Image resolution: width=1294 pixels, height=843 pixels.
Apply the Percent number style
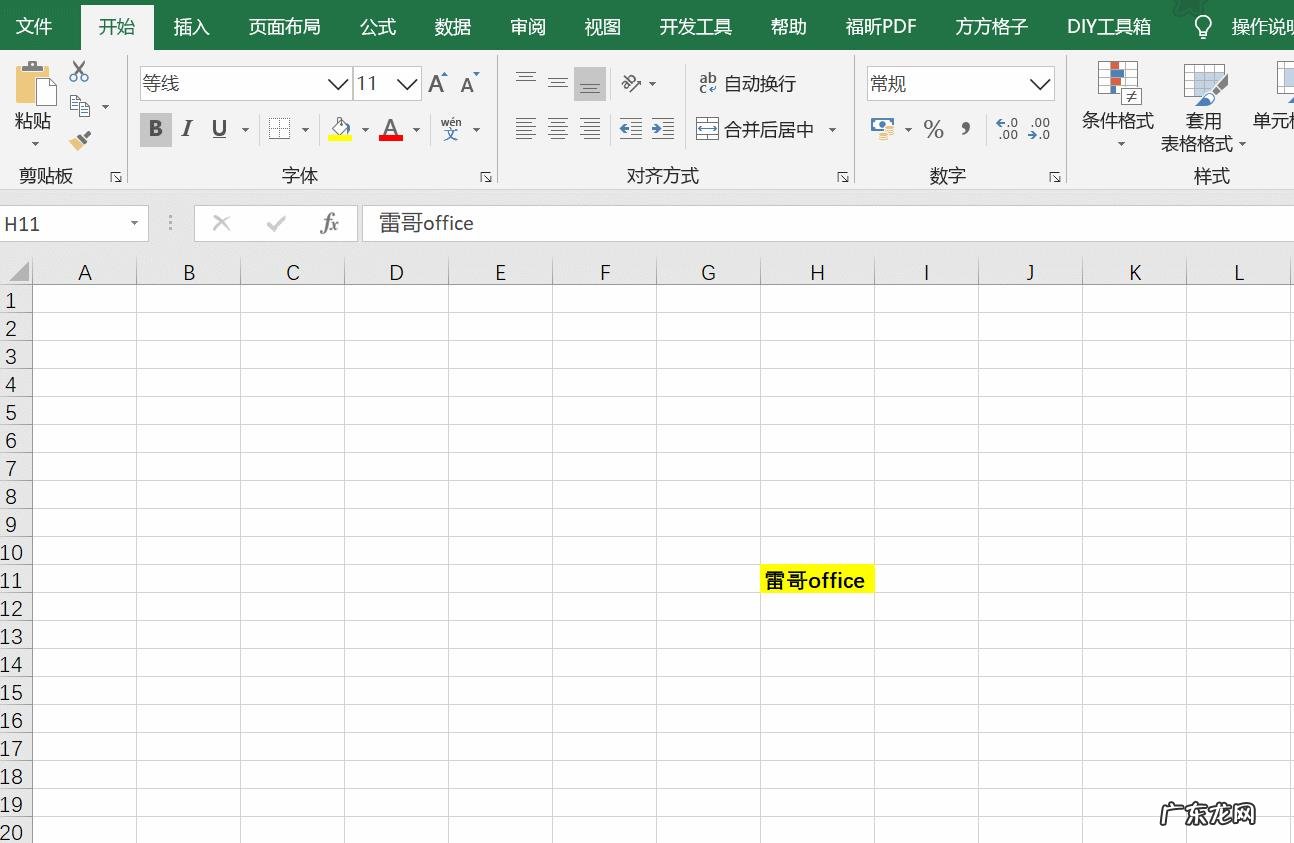pyautogui.click(x=933, y=128)
